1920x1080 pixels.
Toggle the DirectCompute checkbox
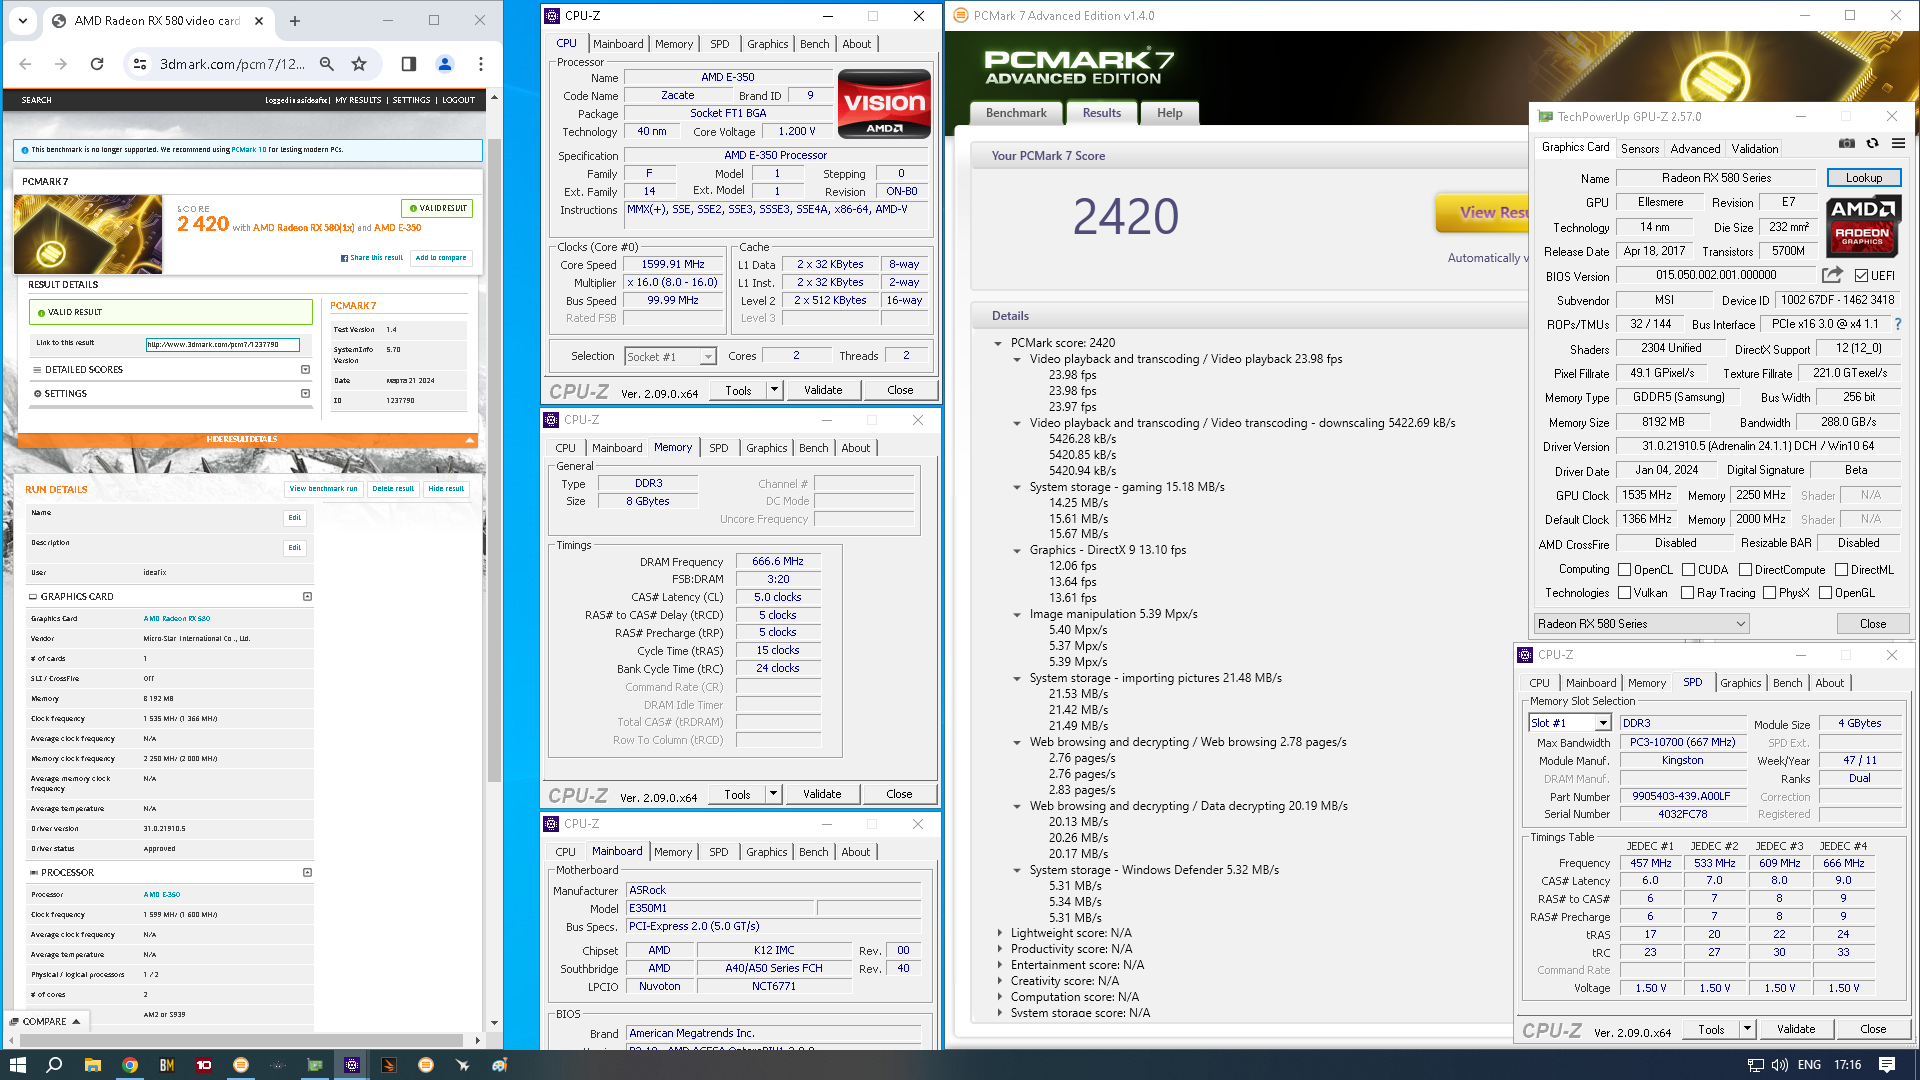tap(1745, 570)
